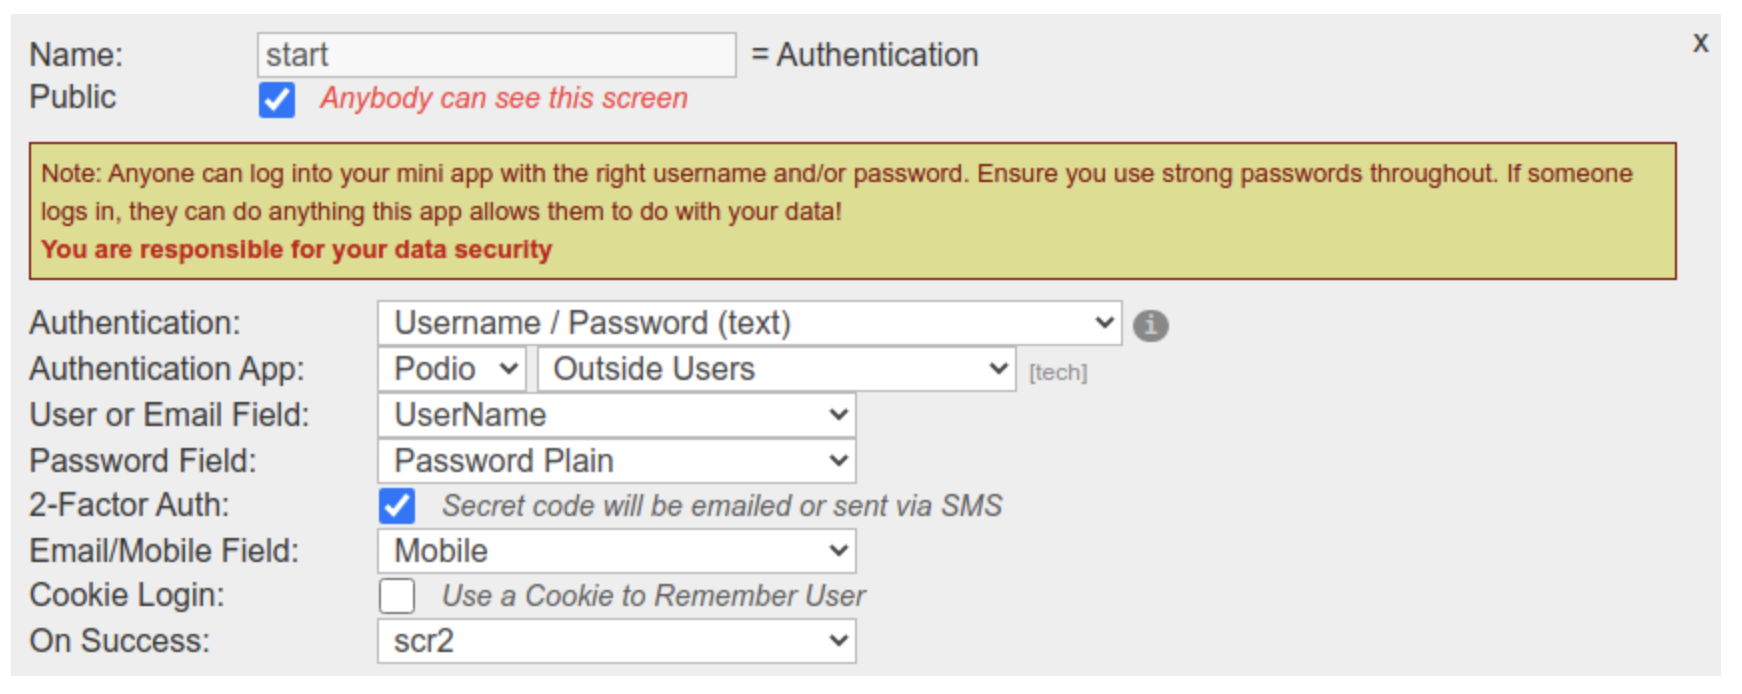Image resolution: width=1742 pixels, height=694 pixels.
Task: Click the "Secret code will be emailed" text
Action: [x=722, y=506]
